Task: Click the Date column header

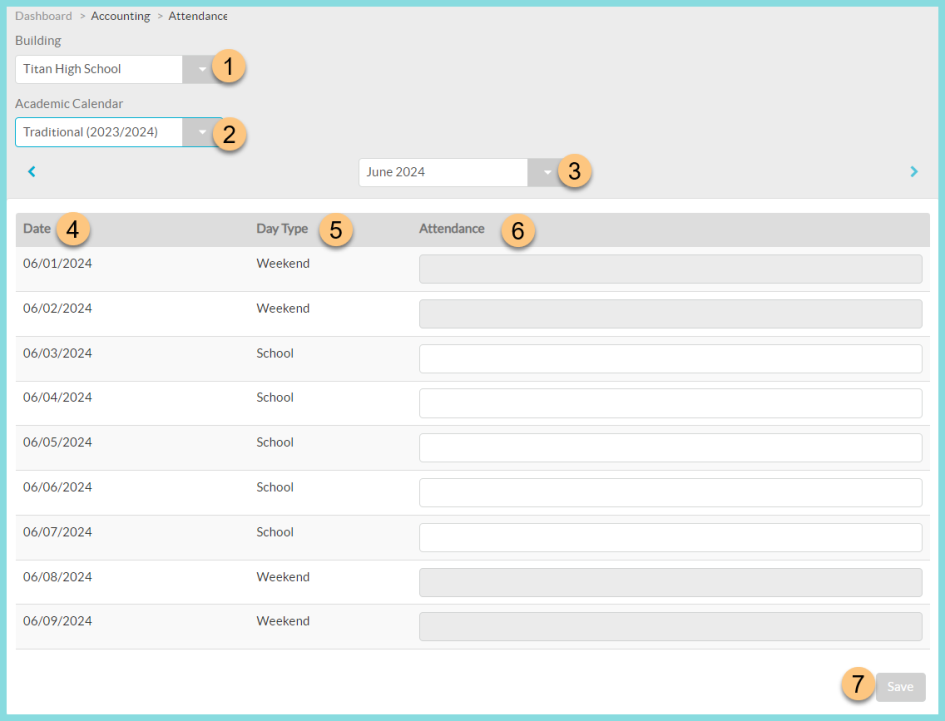Action: [x=37, y=229]
